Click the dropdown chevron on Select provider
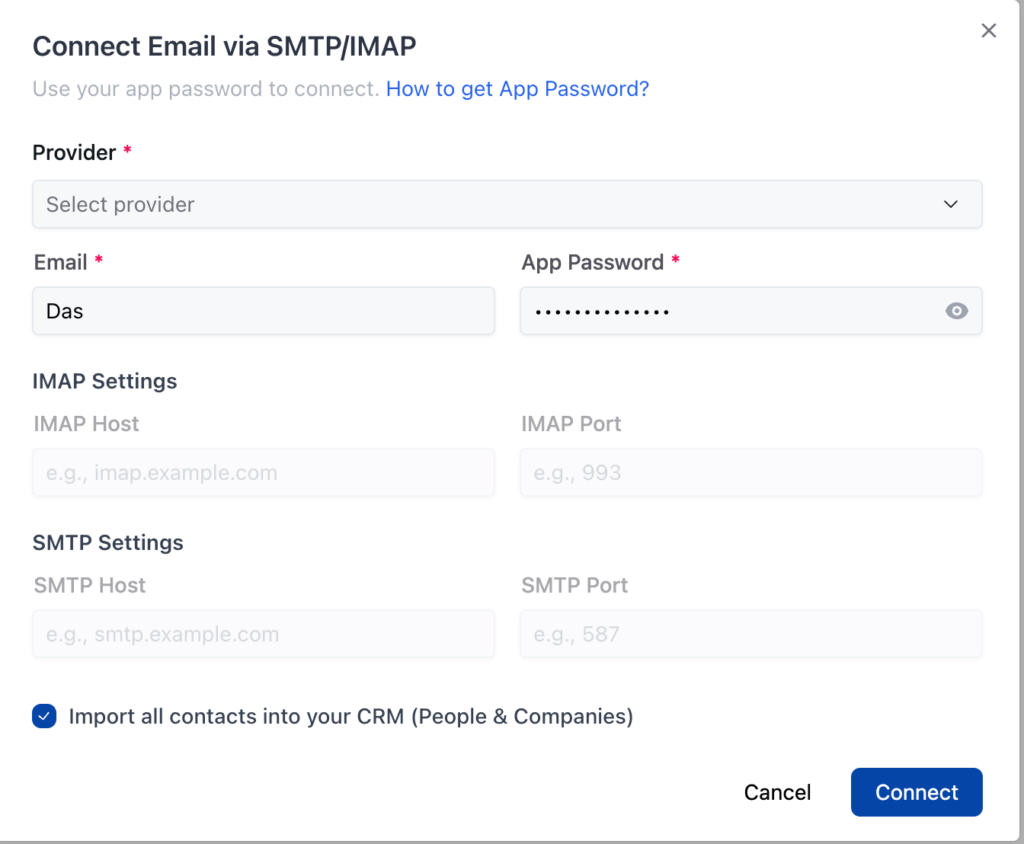1024x844 pixels. (x=953, y=204)
